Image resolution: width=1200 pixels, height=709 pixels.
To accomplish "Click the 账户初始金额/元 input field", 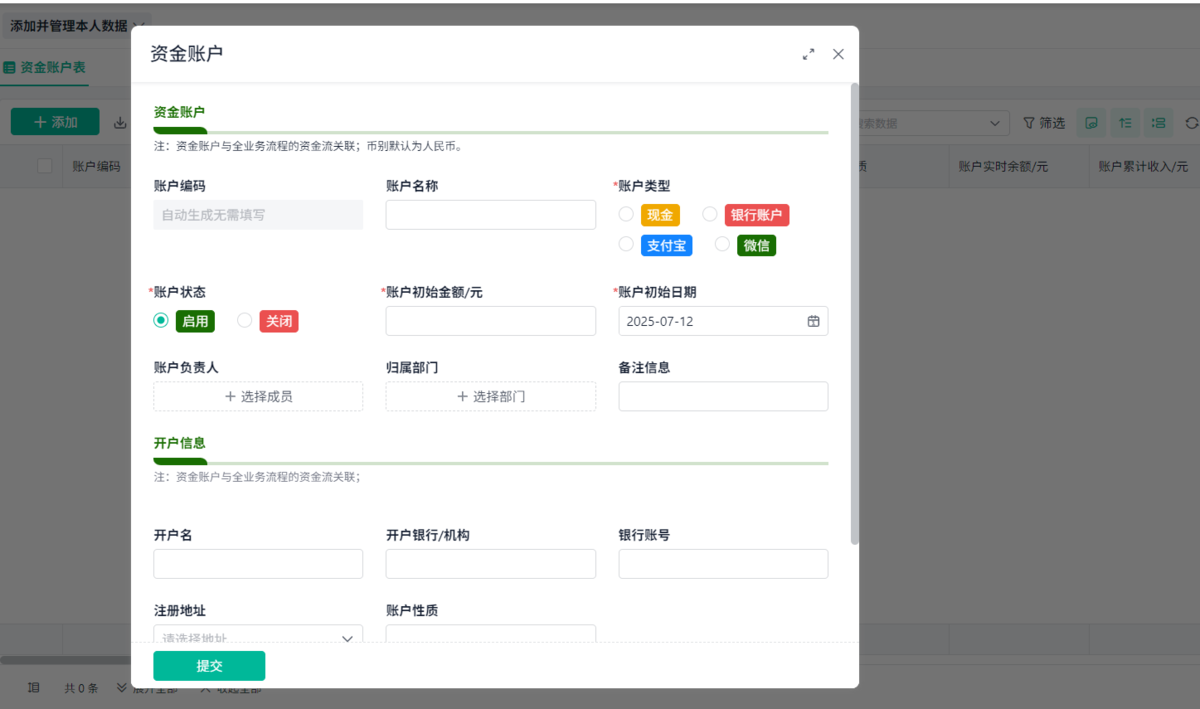I will pyautogui.click(x=491, y=321).
